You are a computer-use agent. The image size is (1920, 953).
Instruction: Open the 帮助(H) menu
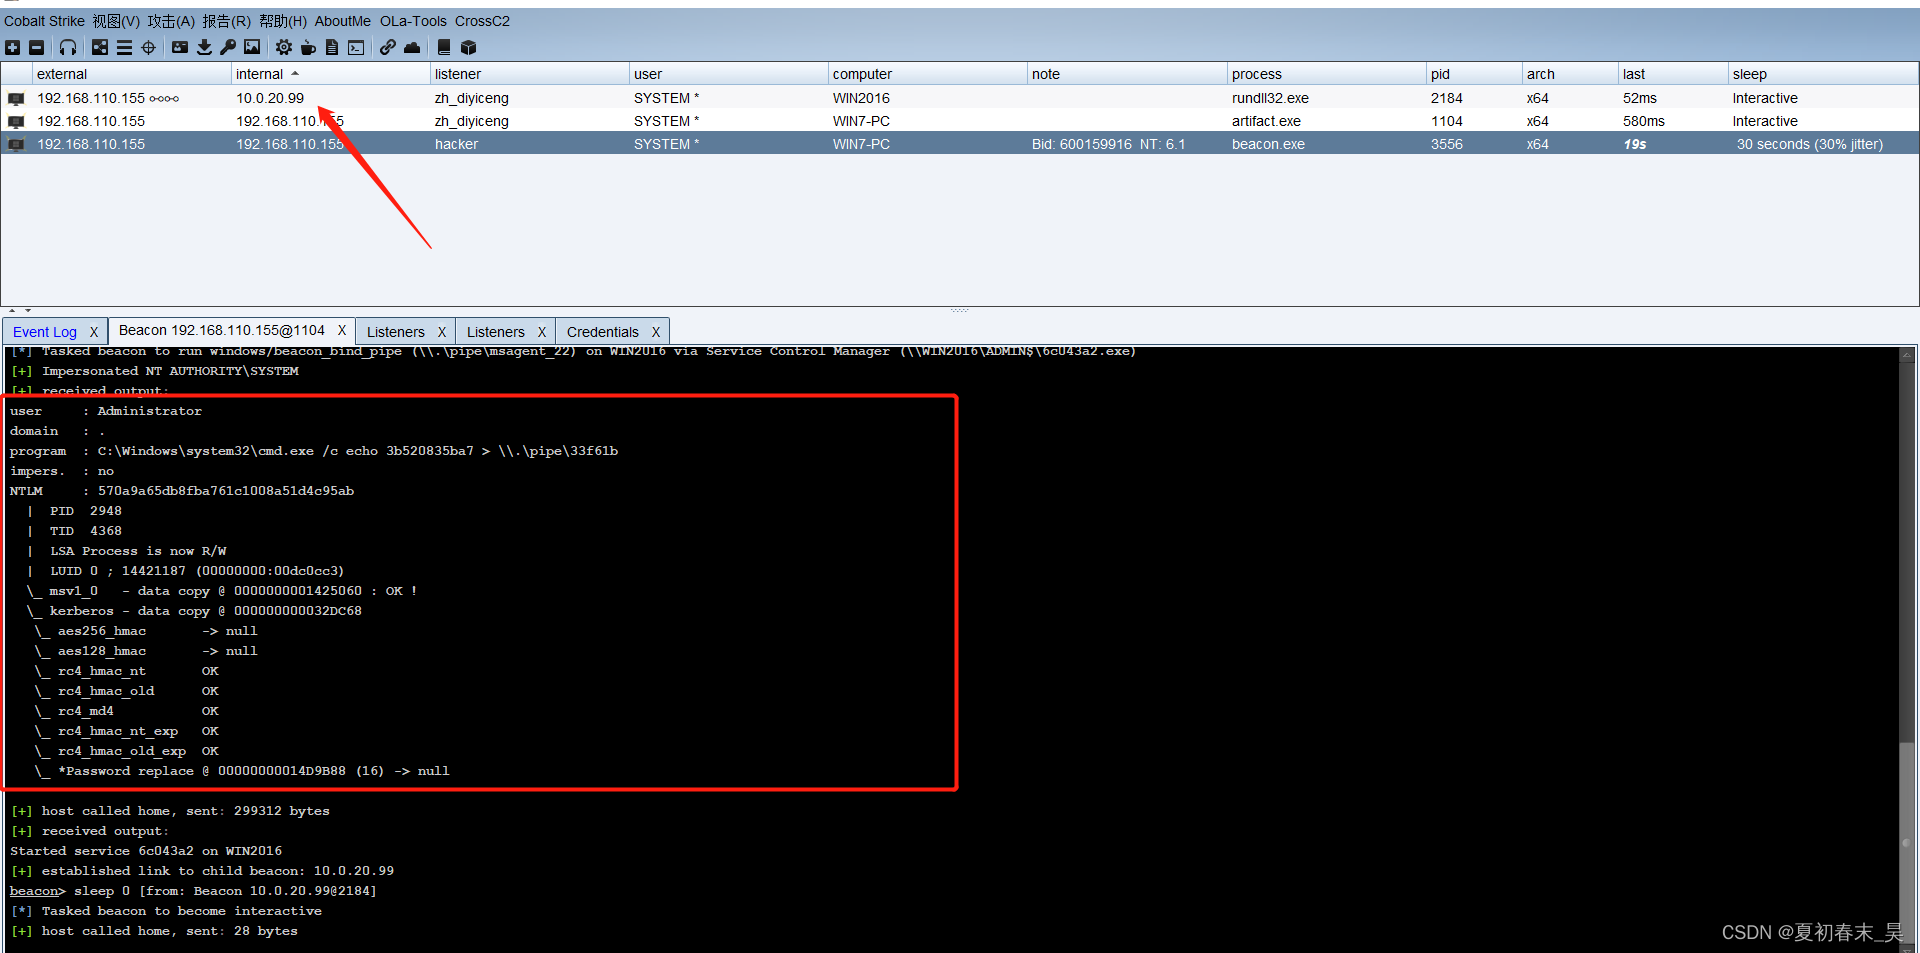tap(283, 21)
